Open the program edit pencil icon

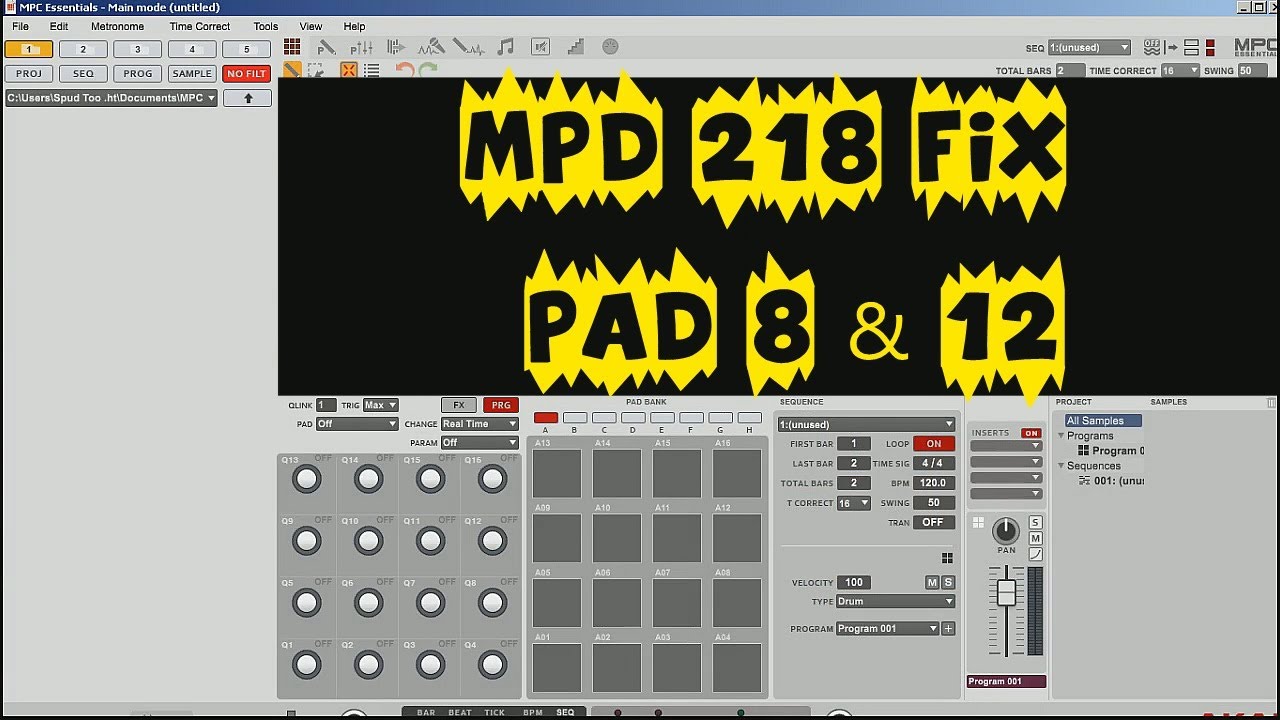[326, 47]
